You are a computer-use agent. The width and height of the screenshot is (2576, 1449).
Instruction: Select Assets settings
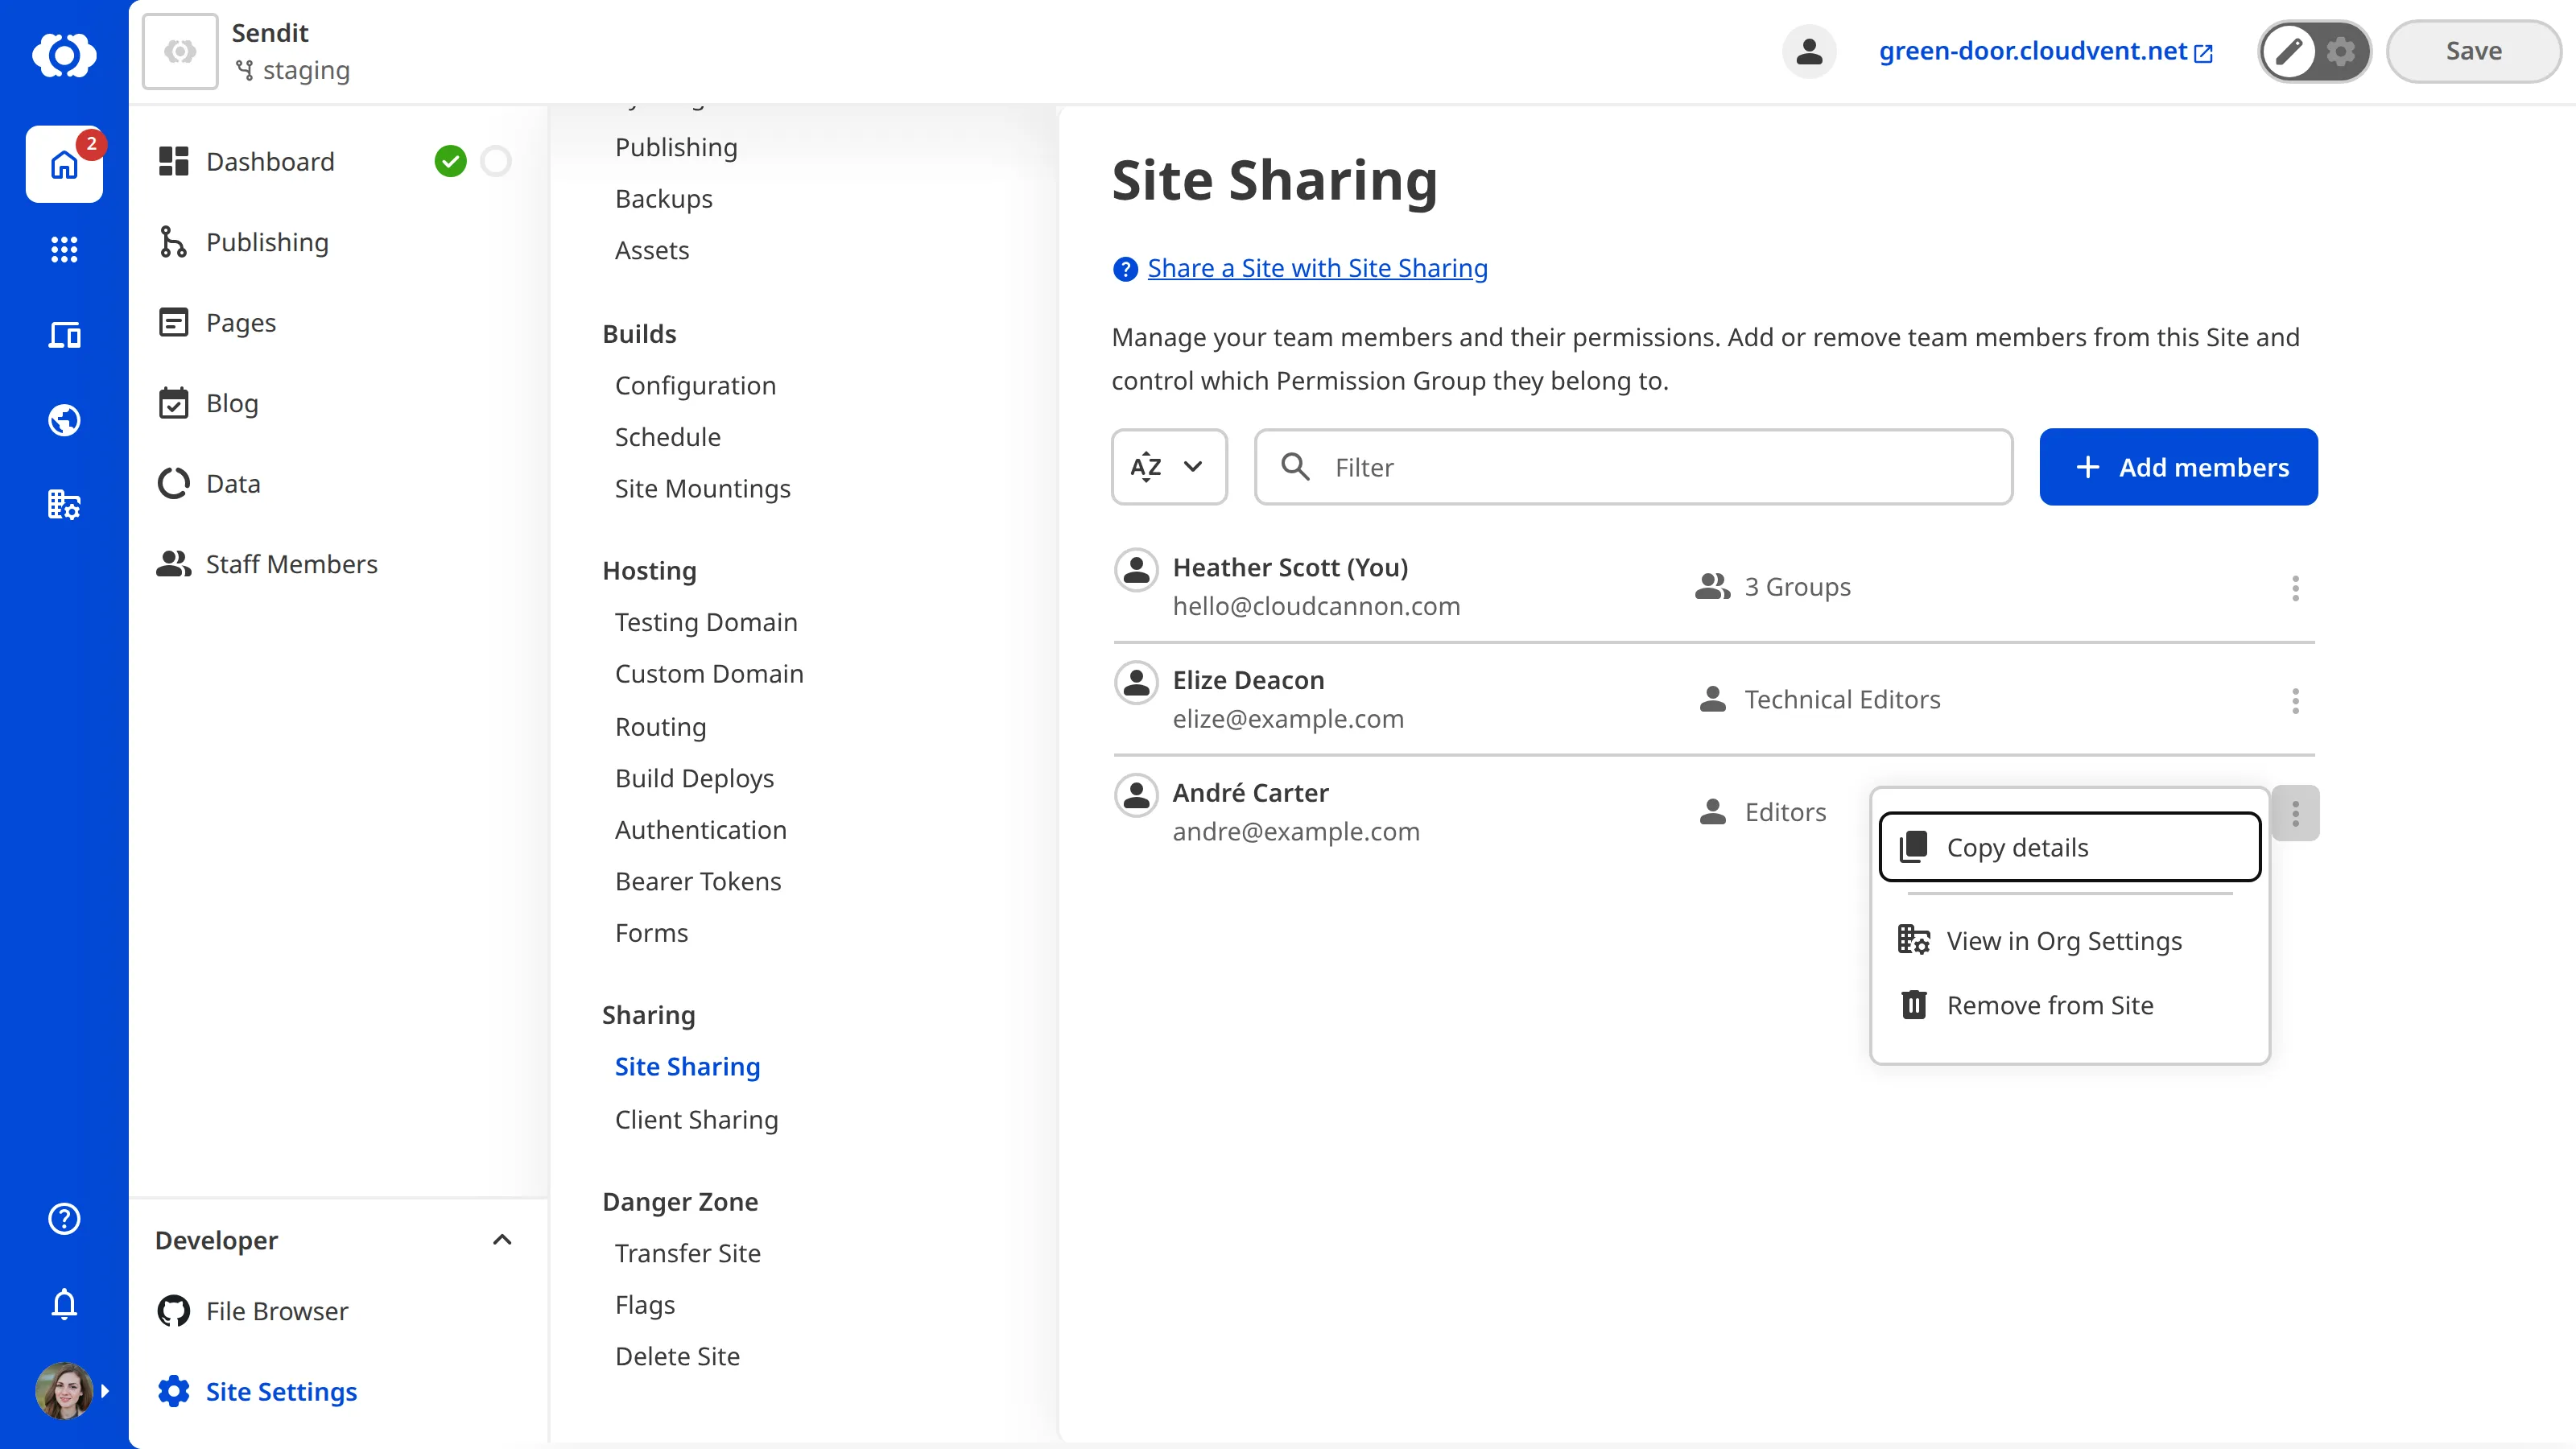pos(652,250)
